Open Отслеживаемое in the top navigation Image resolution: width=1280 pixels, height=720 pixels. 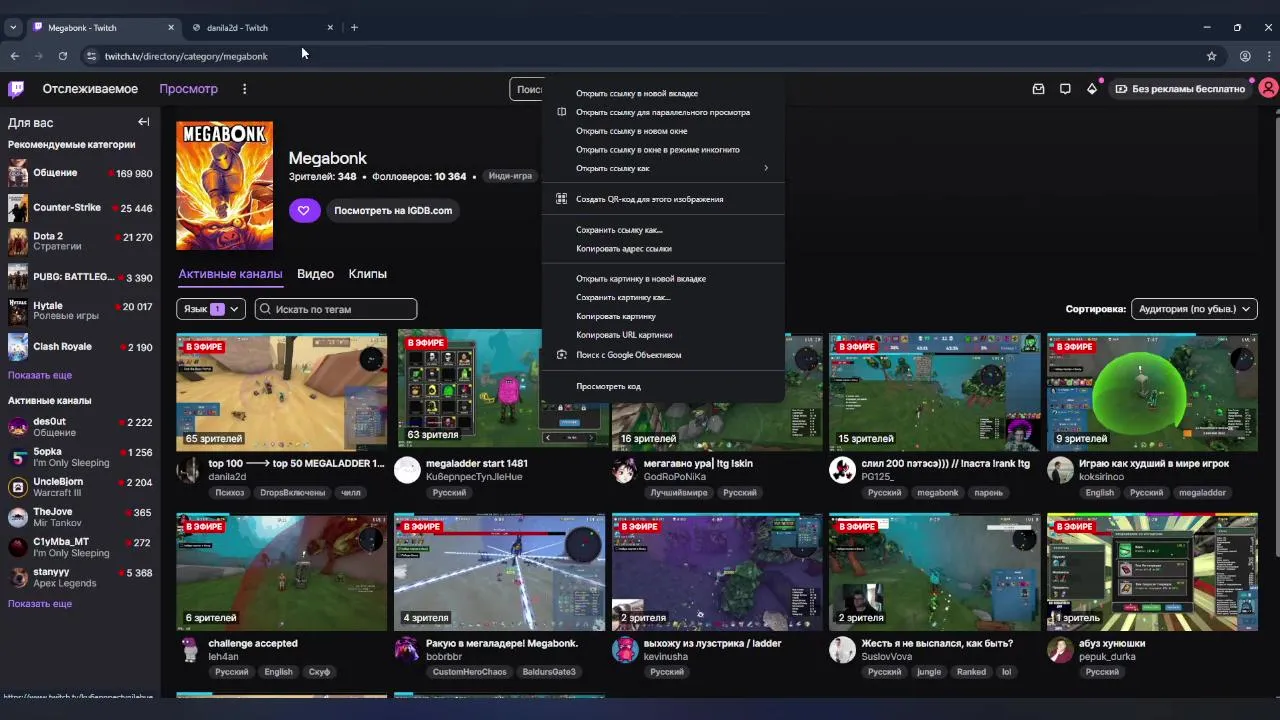(90, 89)
